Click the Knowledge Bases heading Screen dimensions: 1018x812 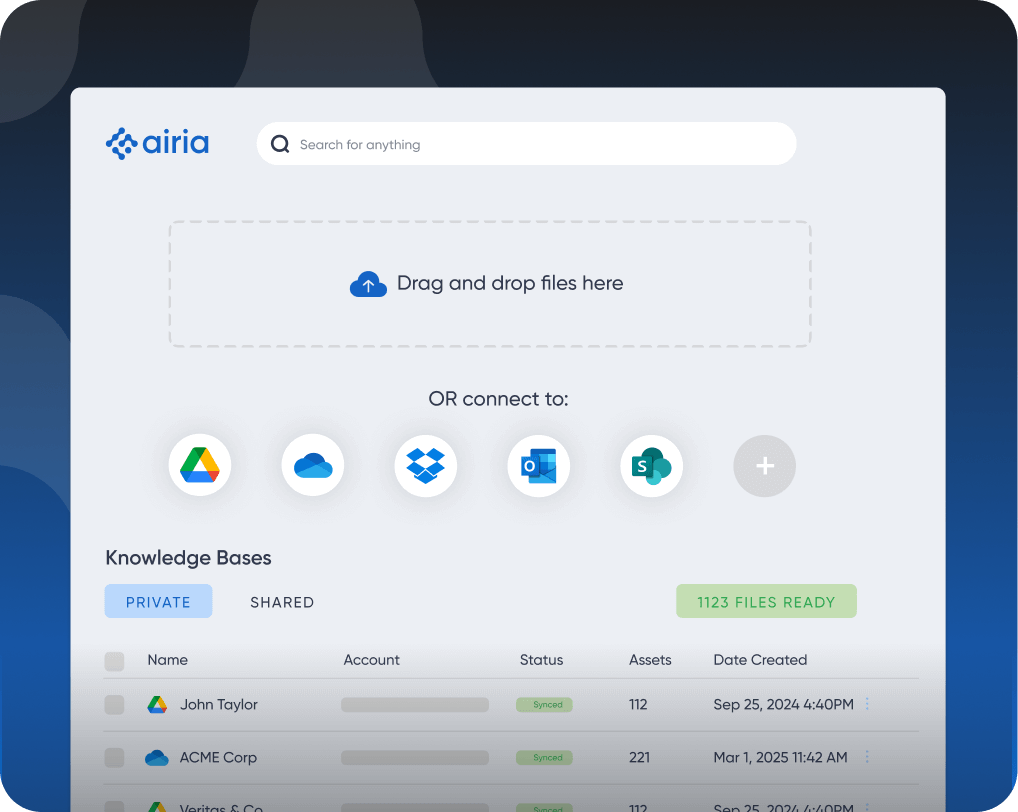188,558
